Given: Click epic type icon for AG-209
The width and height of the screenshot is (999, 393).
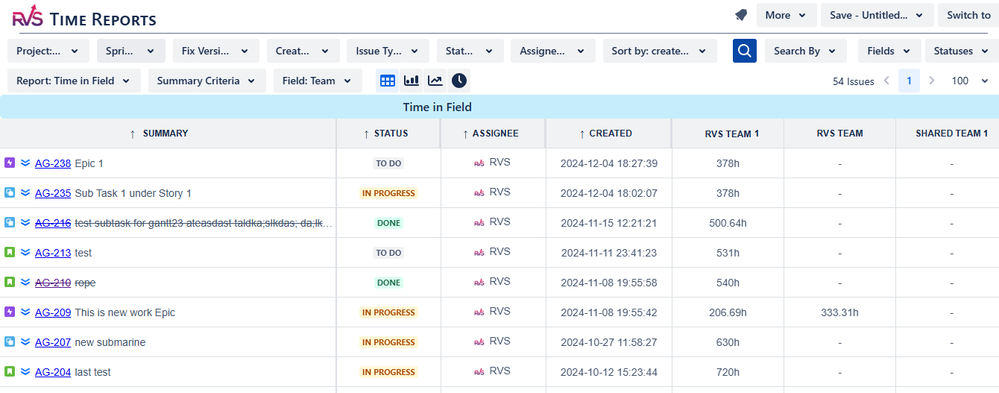Looking at the screenshot, I should [10, 312].
